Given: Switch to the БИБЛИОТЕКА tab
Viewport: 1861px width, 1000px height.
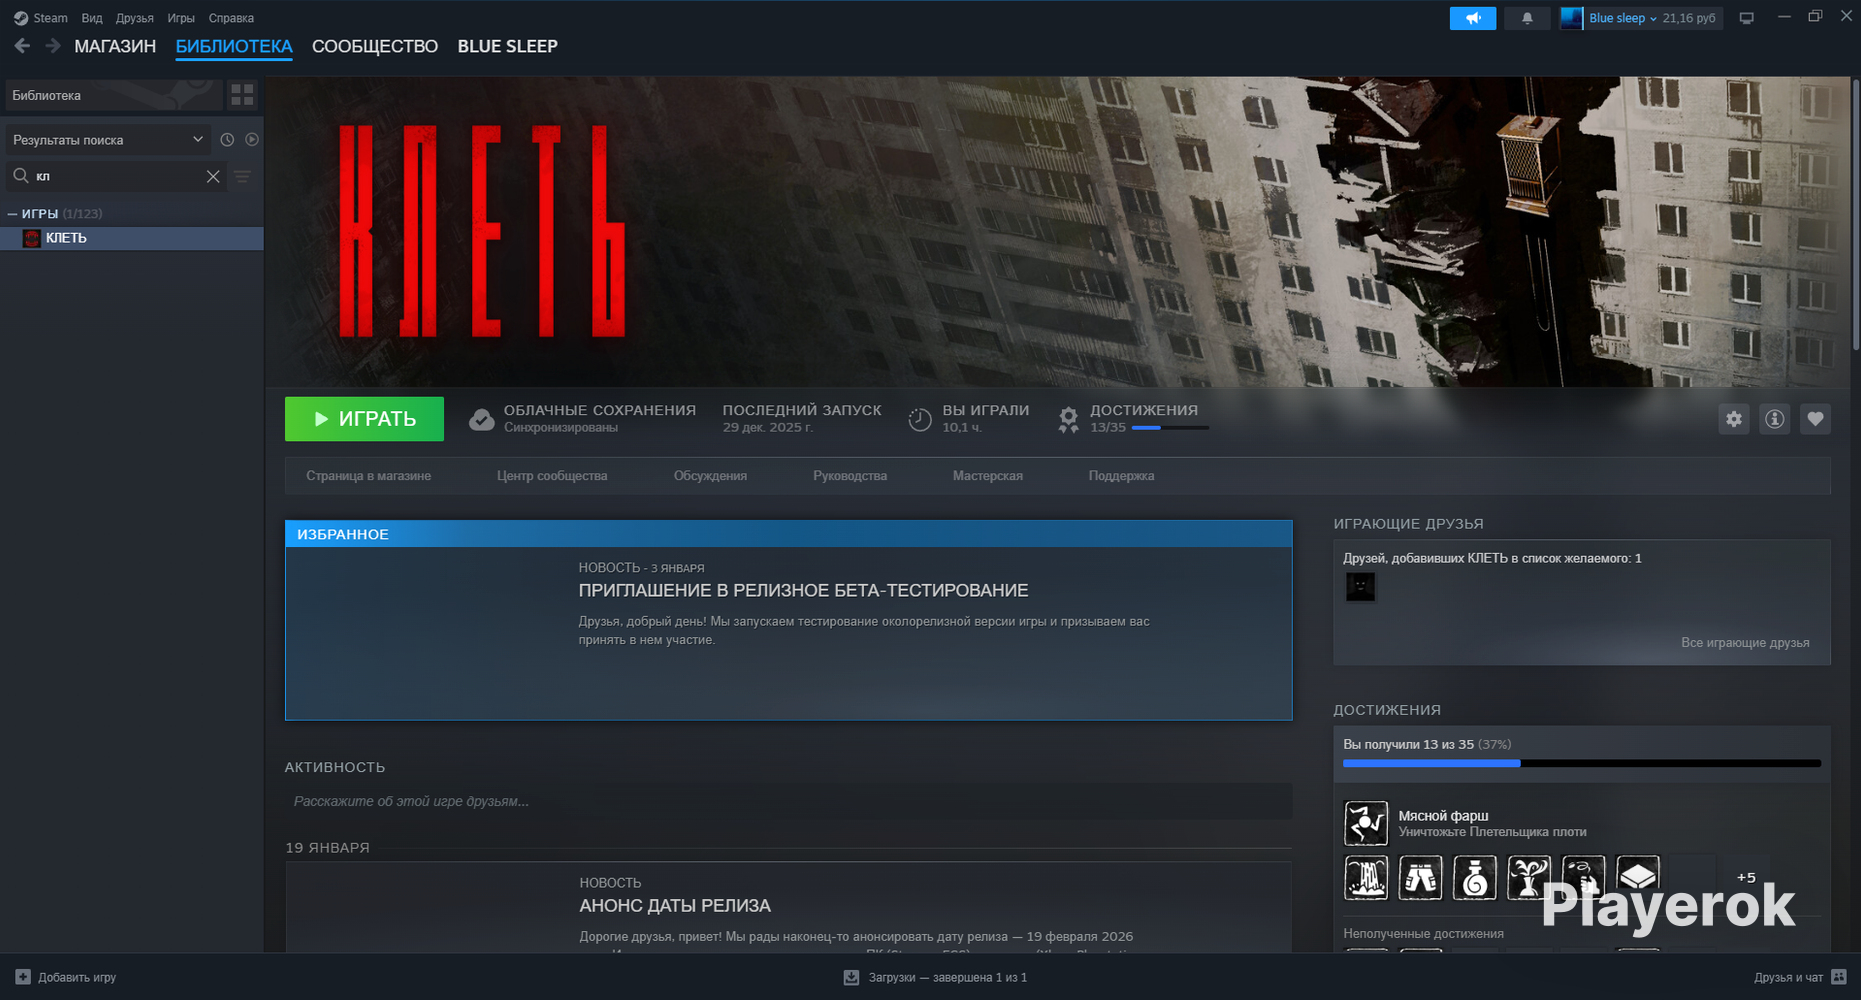Looking at the screenshot, I should (x=234, y=46).
